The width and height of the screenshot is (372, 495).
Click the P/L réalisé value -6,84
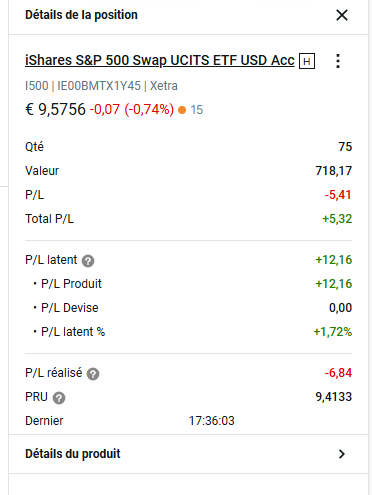(x=338, y=373)
